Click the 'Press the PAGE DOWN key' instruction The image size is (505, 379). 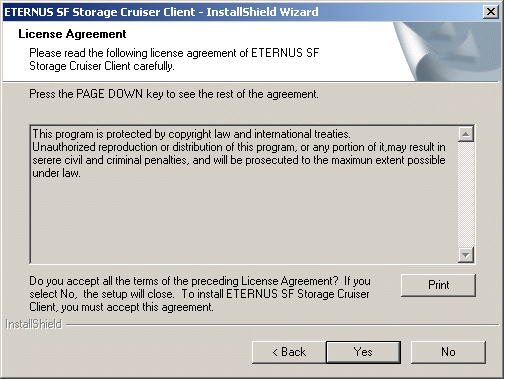point(174,94)
